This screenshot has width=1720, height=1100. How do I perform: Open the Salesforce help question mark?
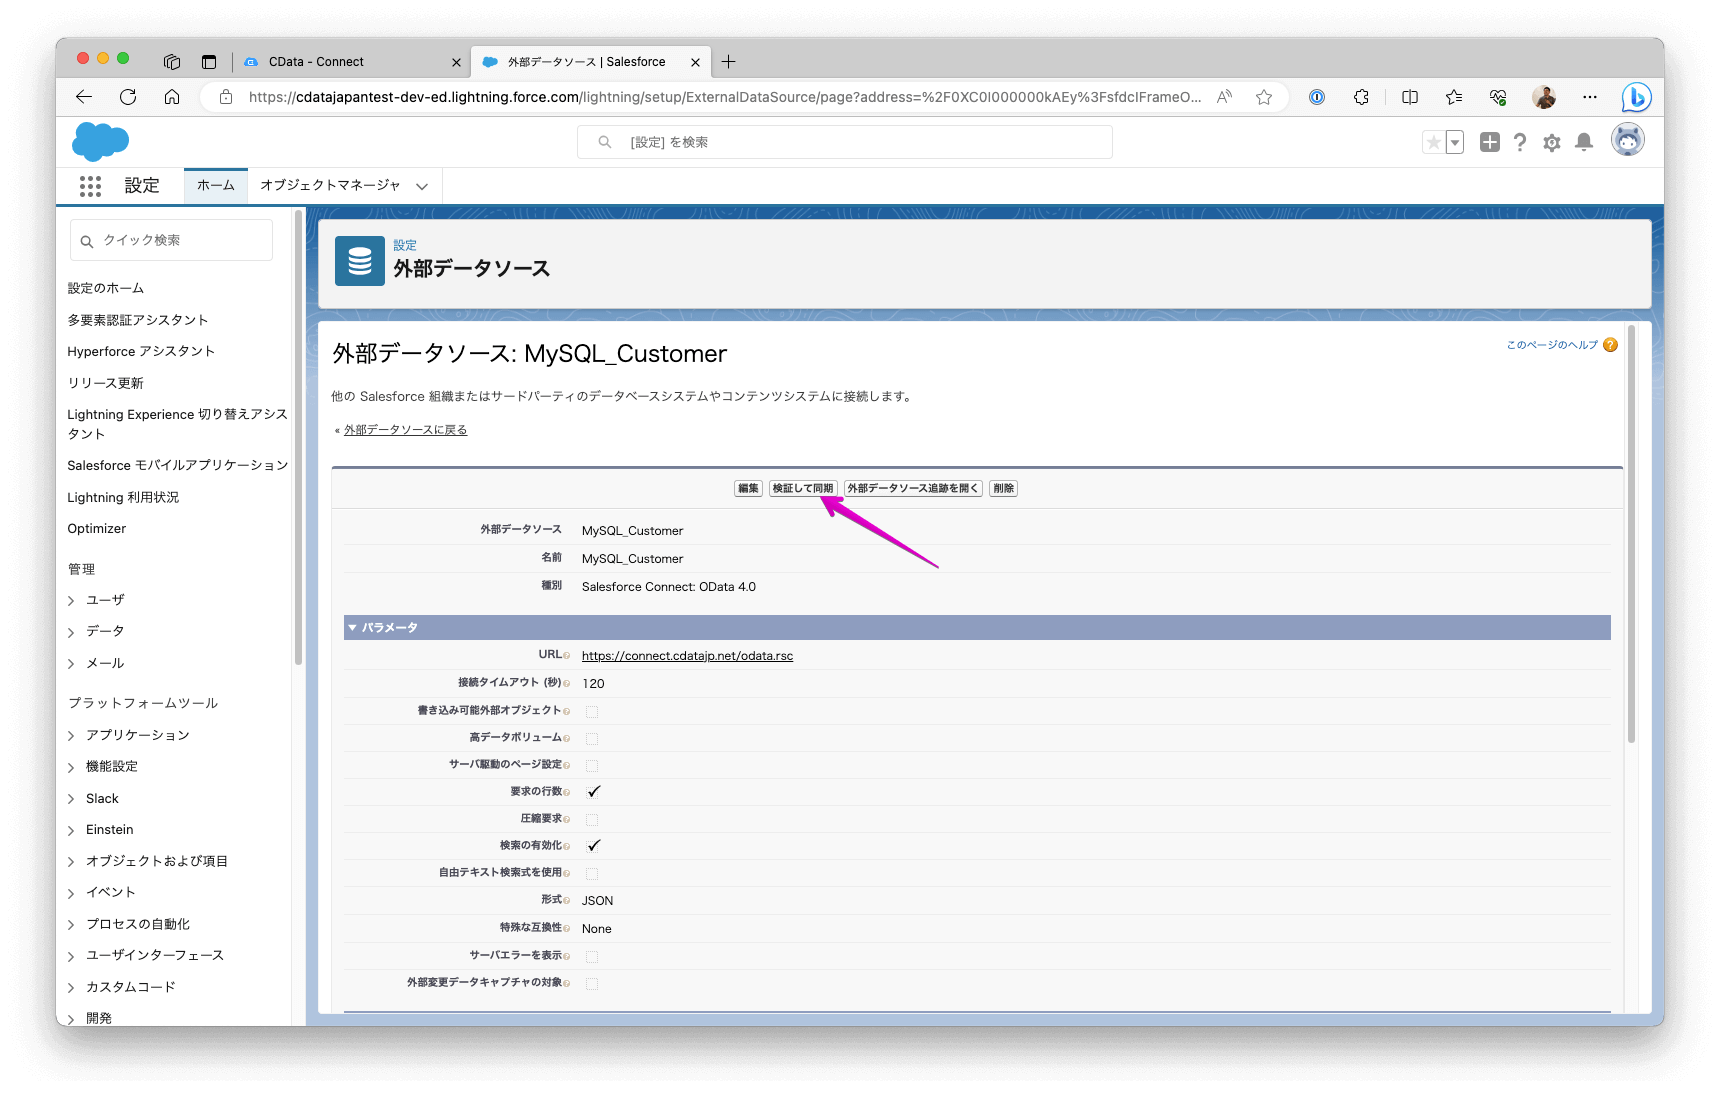point(1520,142)
